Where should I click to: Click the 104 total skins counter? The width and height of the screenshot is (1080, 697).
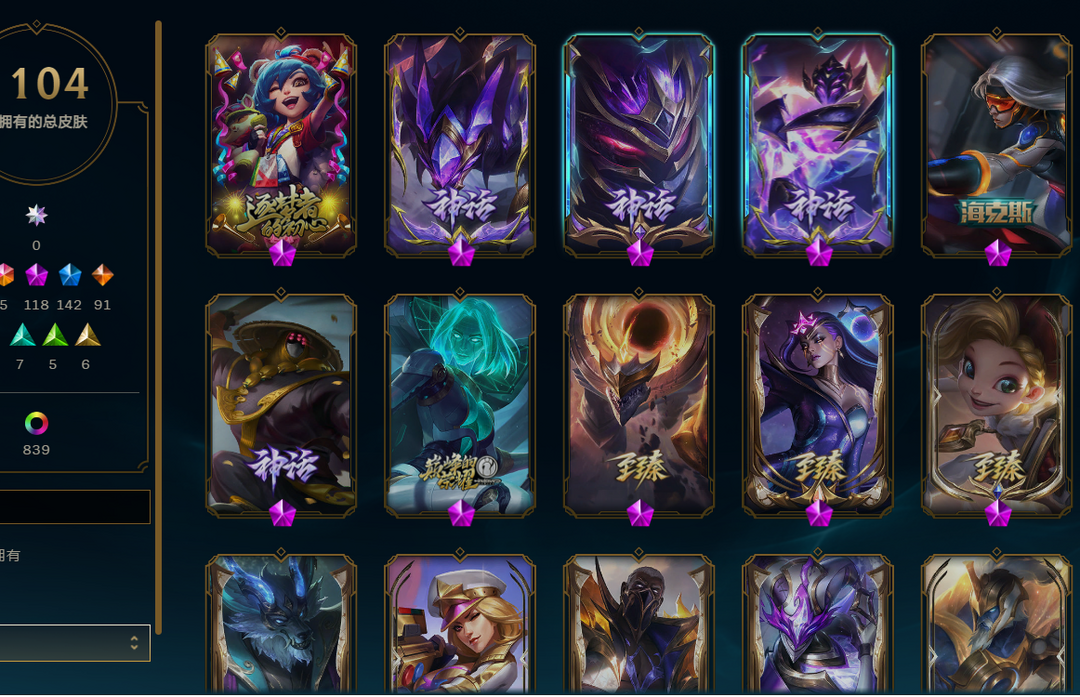point(50,83)
